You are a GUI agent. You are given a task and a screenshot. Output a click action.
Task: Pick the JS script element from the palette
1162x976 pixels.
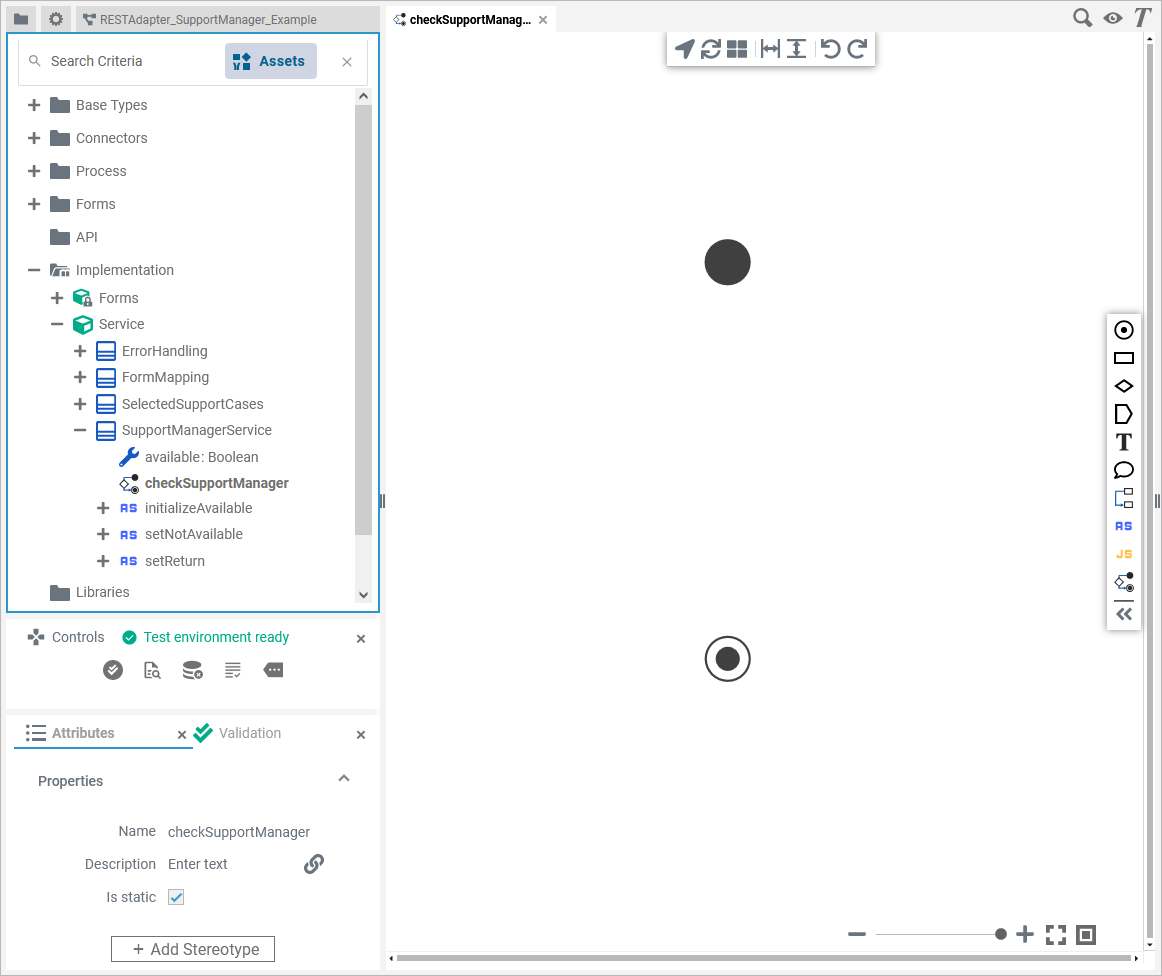1123,553
